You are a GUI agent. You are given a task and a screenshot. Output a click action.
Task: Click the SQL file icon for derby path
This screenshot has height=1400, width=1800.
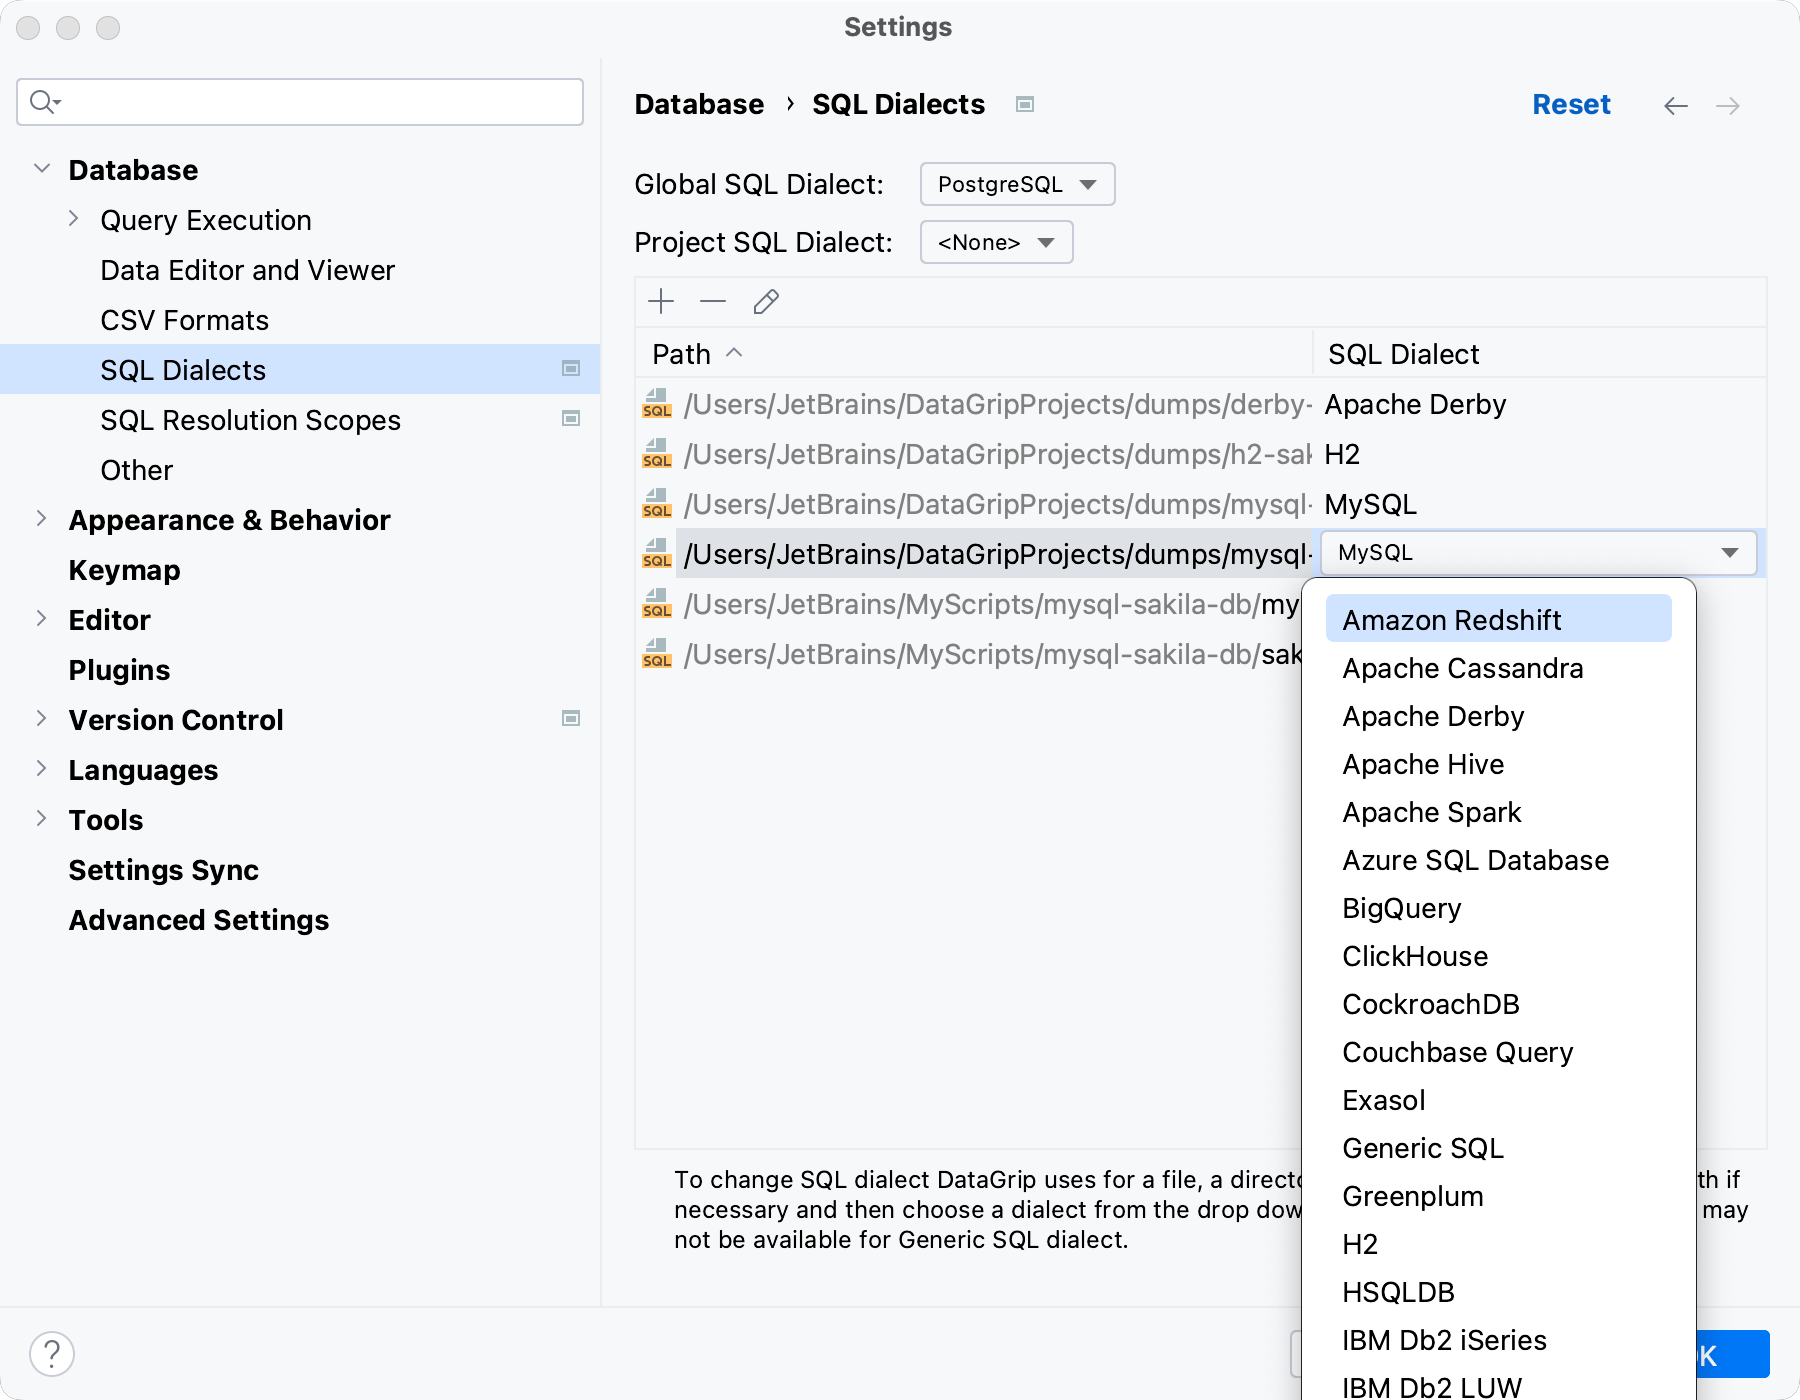(657, 404)
